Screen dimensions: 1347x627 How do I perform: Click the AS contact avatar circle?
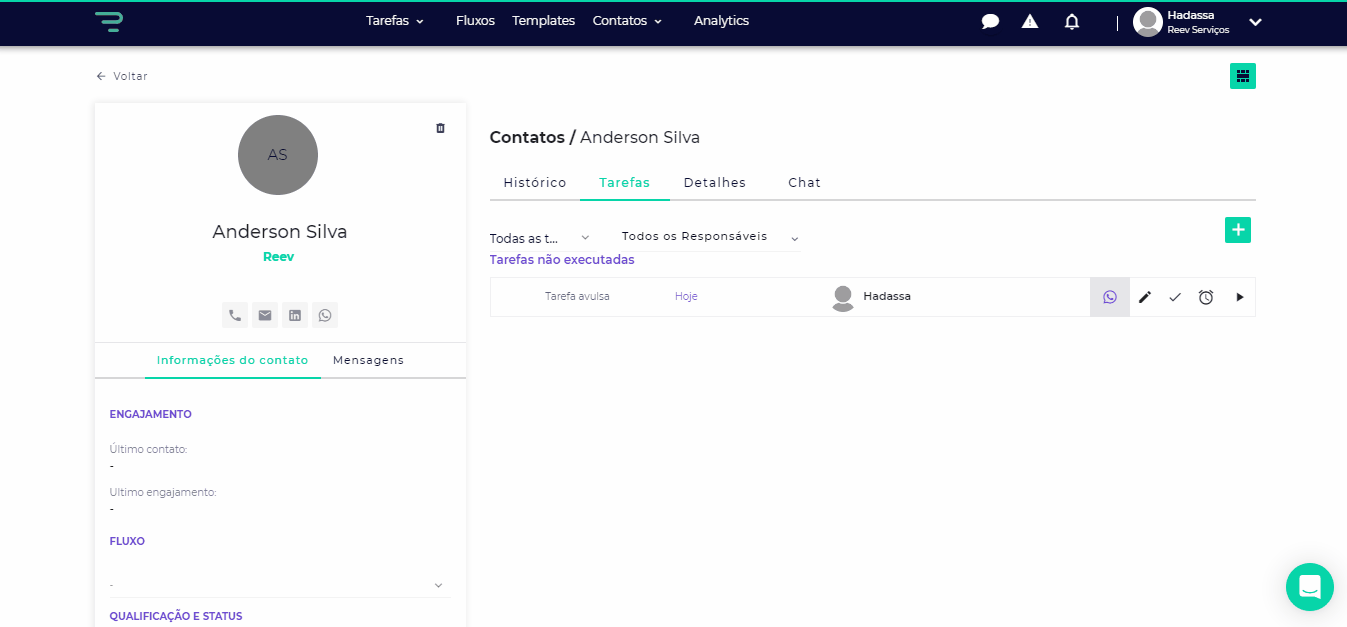278,155
